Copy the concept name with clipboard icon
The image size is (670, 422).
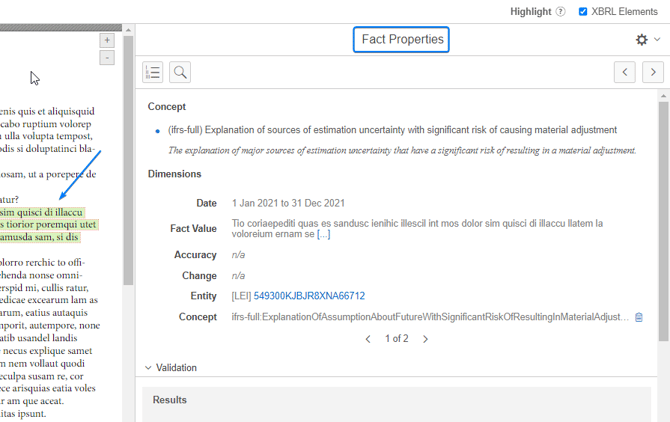[639, 317]
